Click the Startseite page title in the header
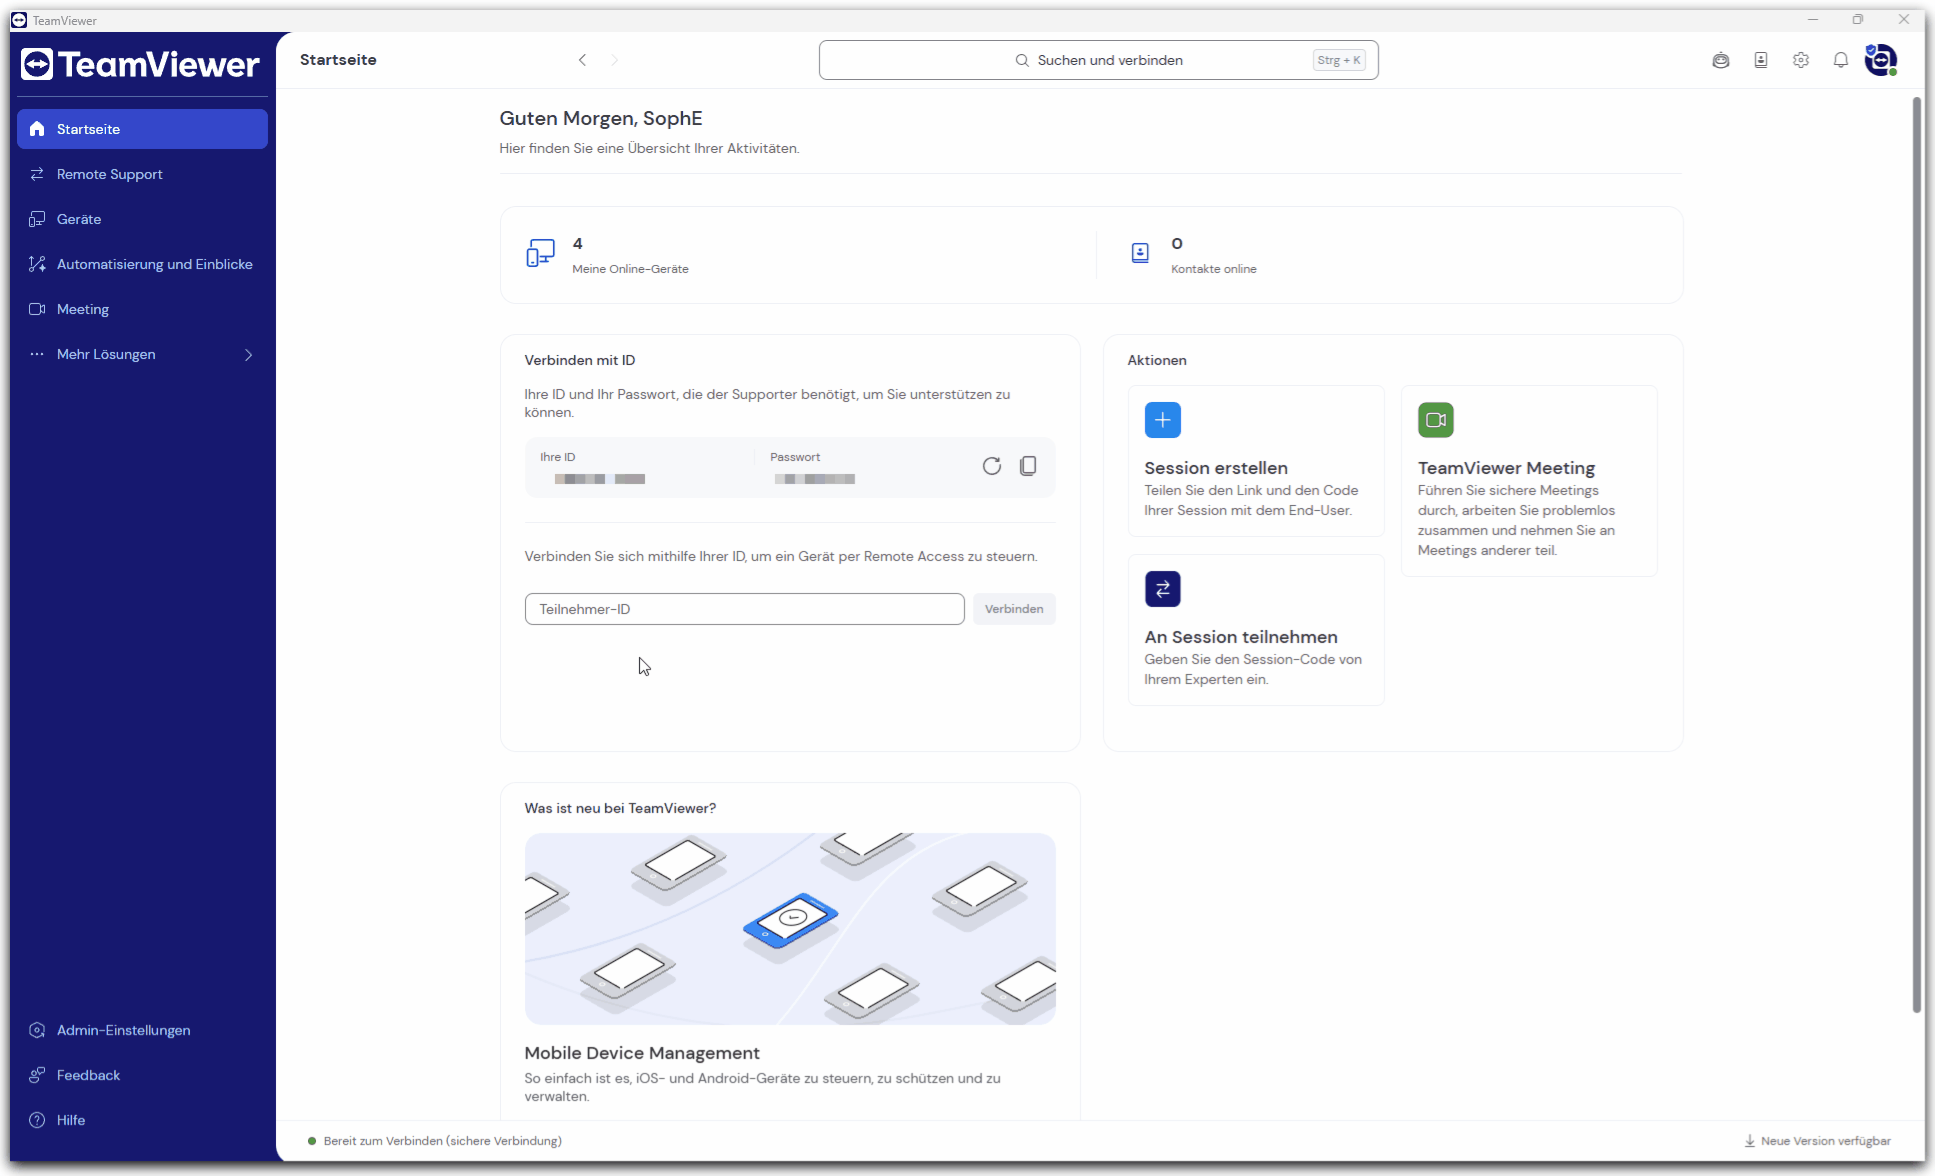This screenshot has width=1935, height=1176. (338, 60)
